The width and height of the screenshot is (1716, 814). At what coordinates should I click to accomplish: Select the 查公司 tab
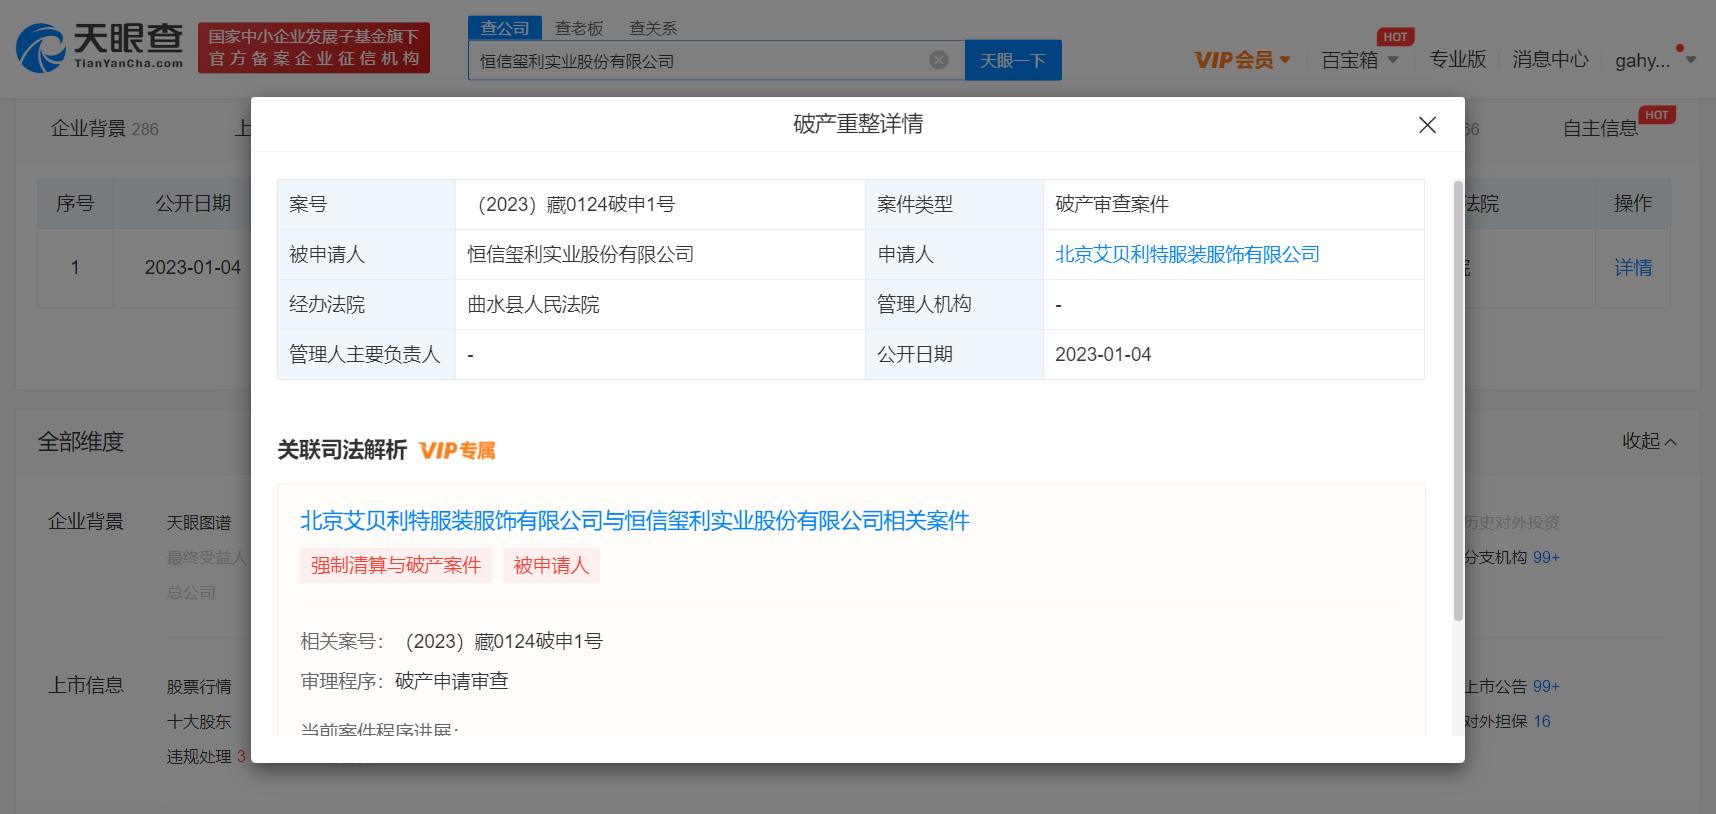coord(505,28)
